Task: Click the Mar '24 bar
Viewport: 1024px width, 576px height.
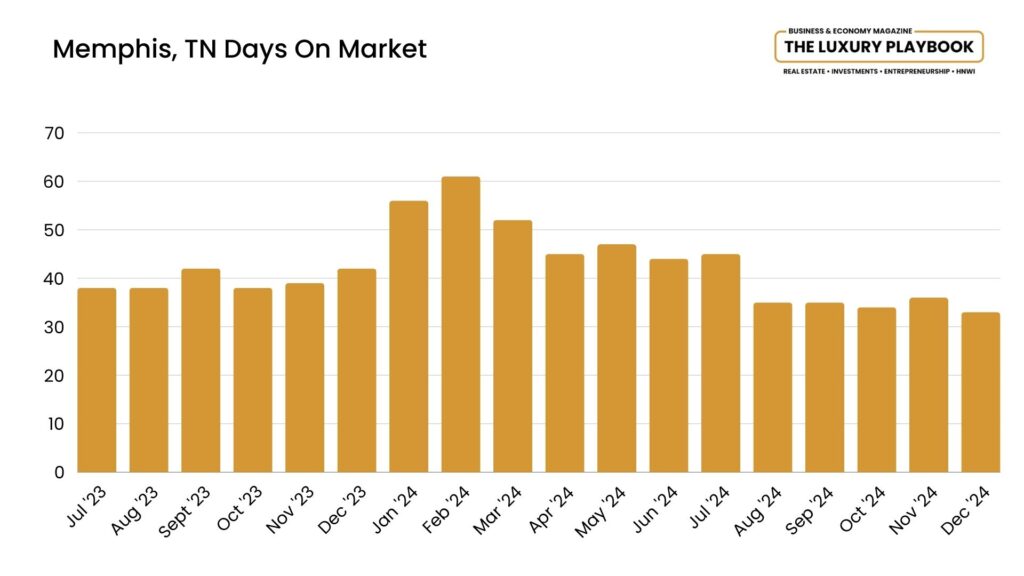Action: [513, 346]
